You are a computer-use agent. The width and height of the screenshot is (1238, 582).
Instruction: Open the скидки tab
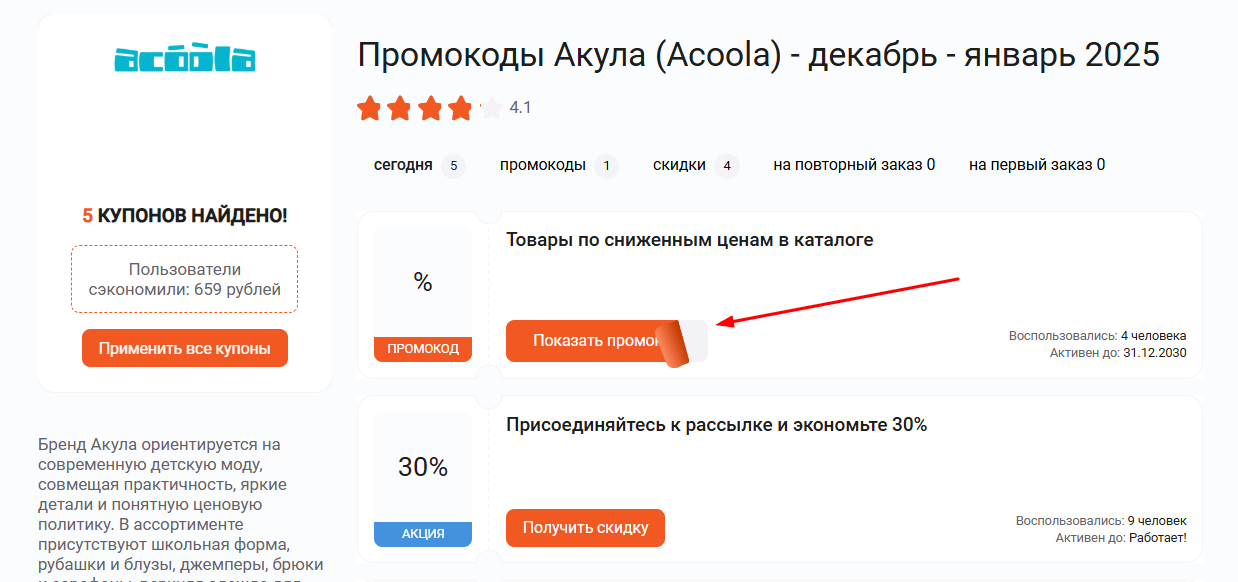point(678,165)
